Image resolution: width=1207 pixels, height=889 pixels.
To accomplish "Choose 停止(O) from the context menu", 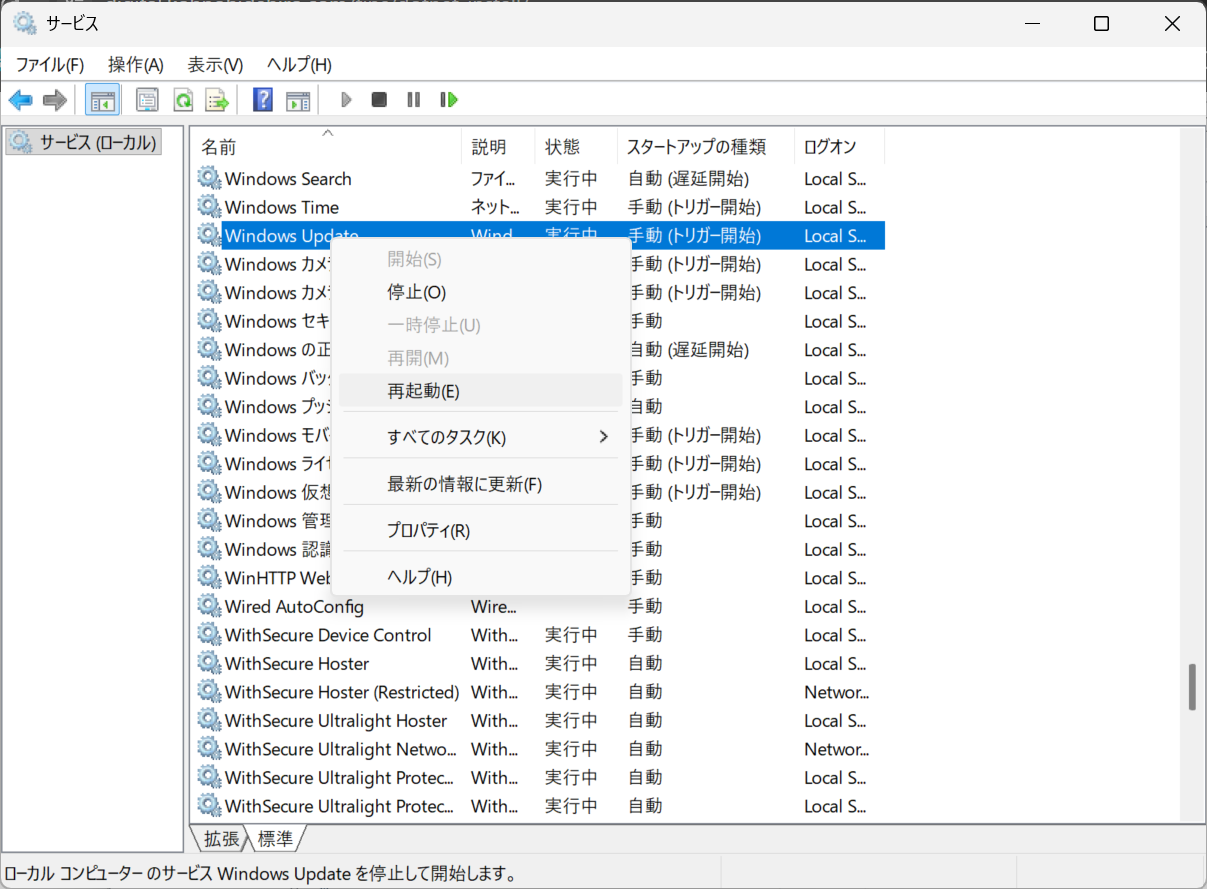I will (417, 292).
